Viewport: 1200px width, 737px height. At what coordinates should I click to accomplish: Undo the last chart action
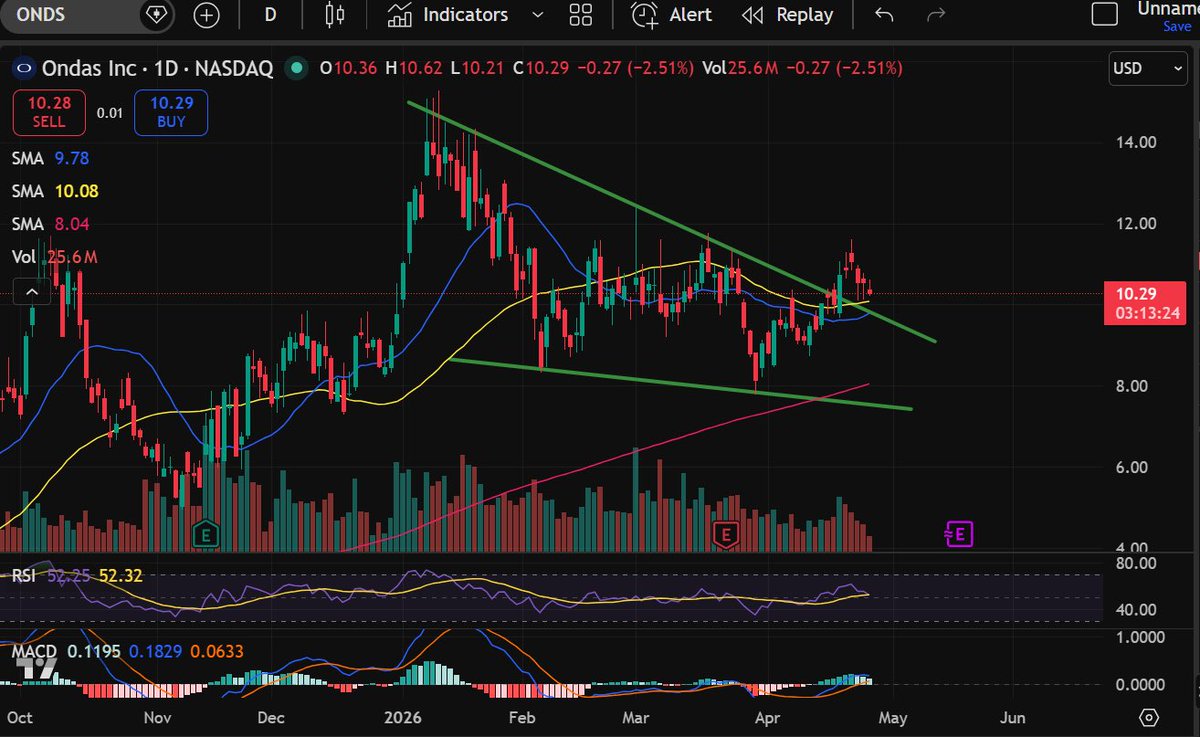[884, 15]
